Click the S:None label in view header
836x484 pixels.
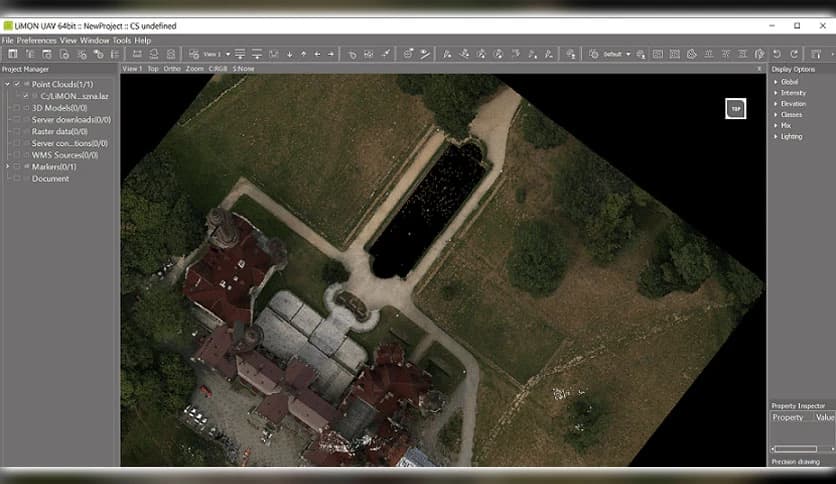tap(243, 69)
